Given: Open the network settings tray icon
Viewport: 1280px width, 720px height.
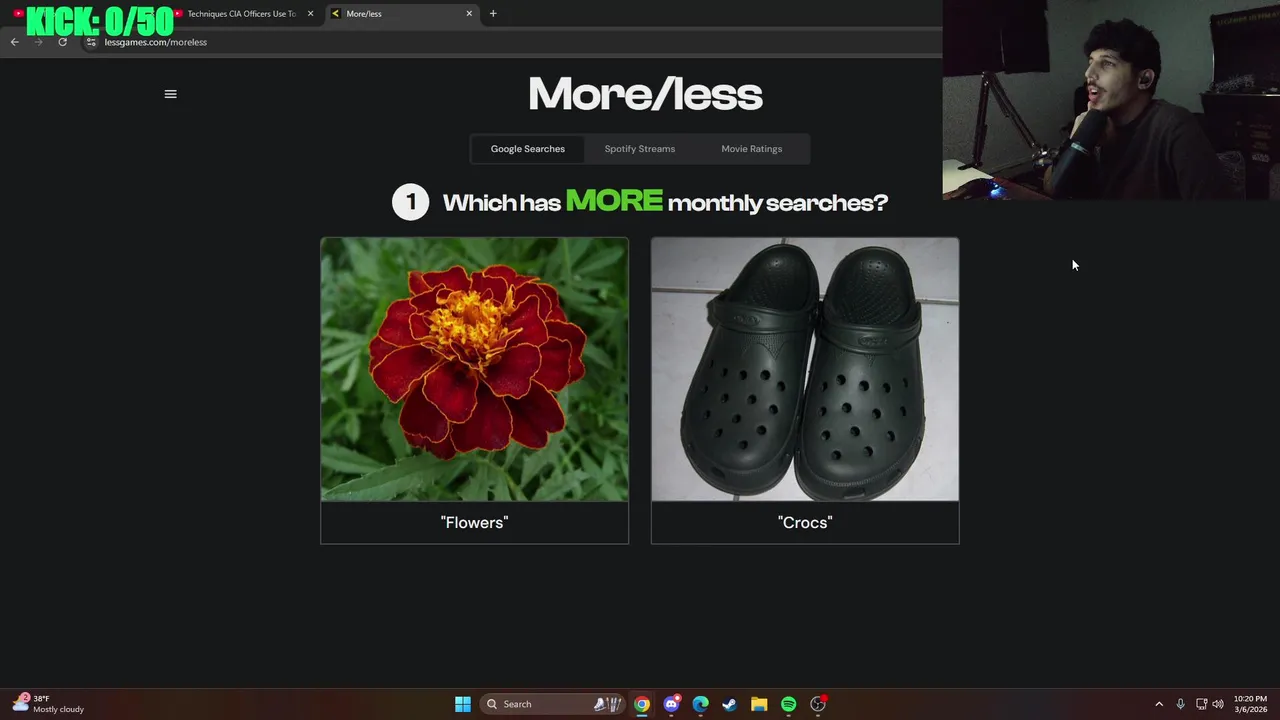Looking at the screenshot, I should [1201, 704].
